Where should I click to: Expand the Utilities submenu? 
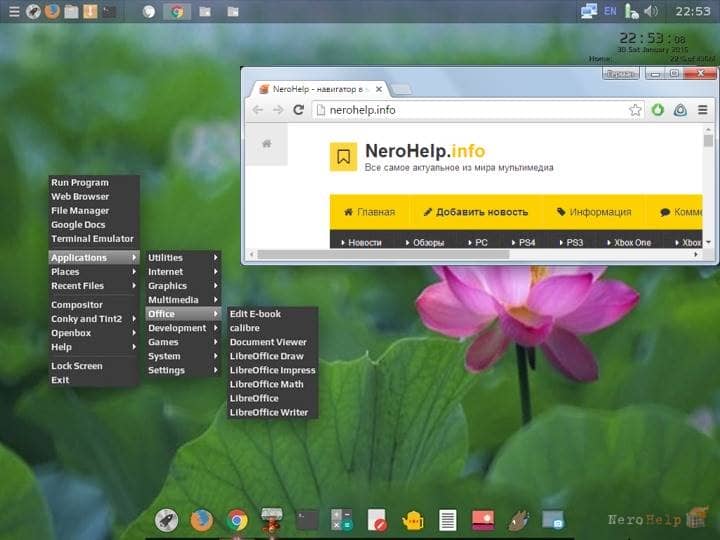[183, 258]
